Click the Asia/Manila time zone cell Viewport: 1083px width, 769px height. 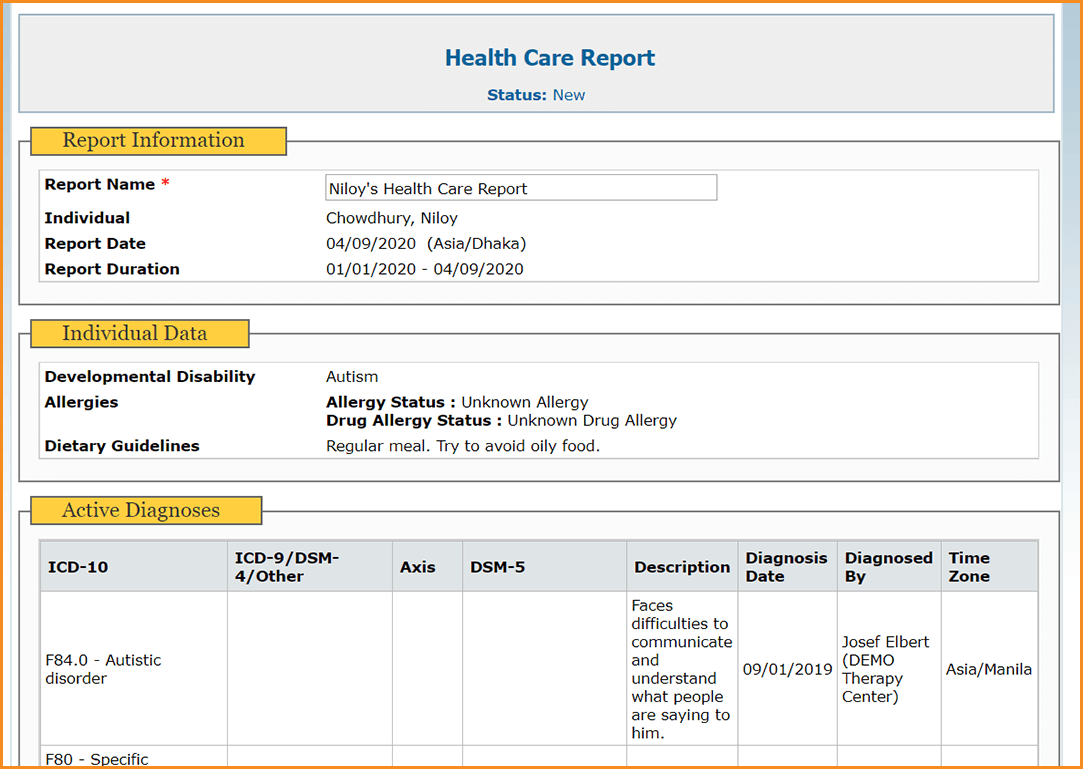[989, 669]
